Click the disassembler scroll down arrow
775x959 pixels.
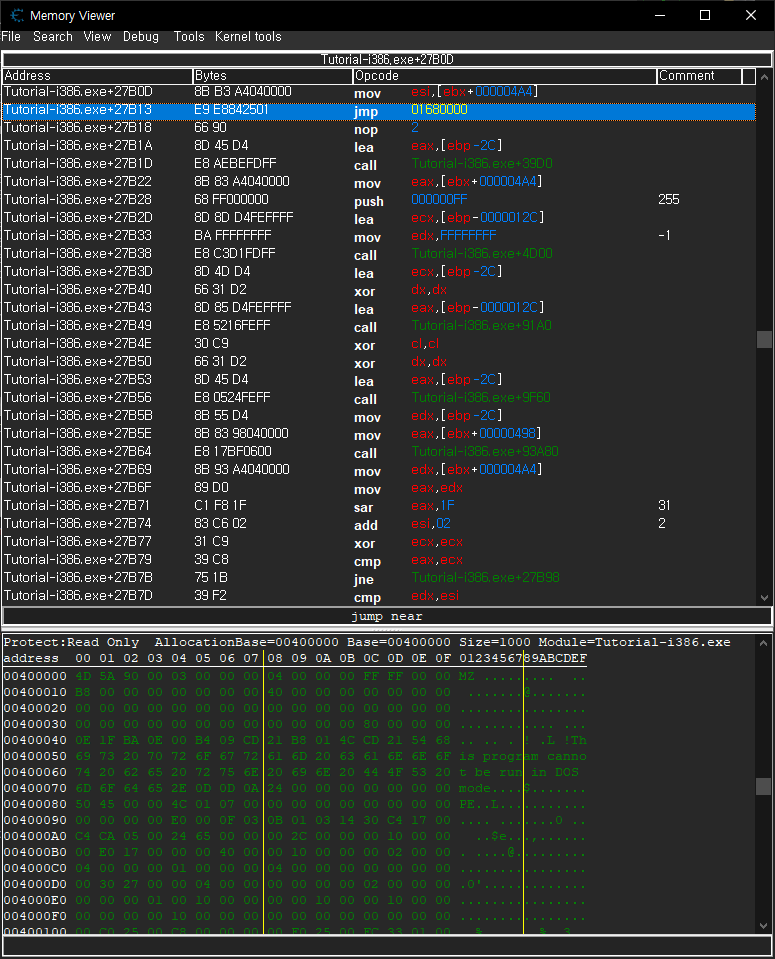[764, 598]
